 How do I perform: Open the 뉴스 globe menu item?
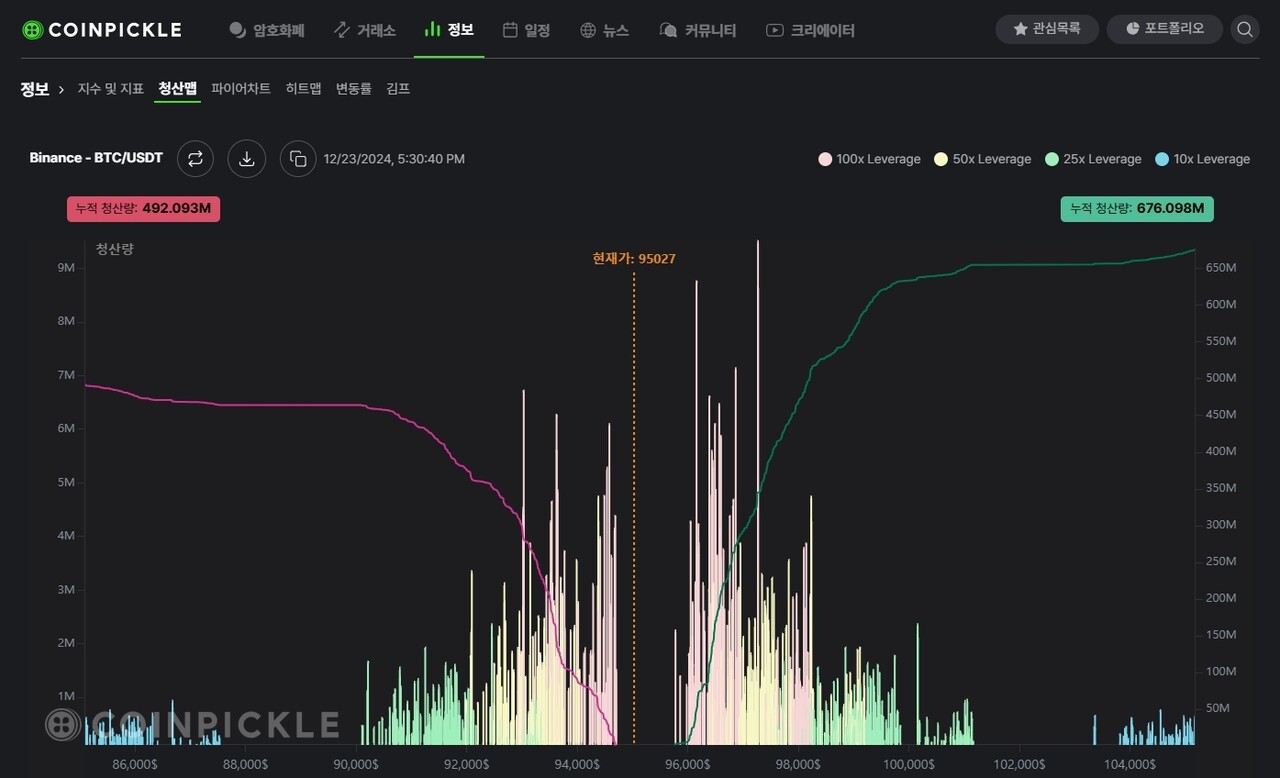[604, 30]
